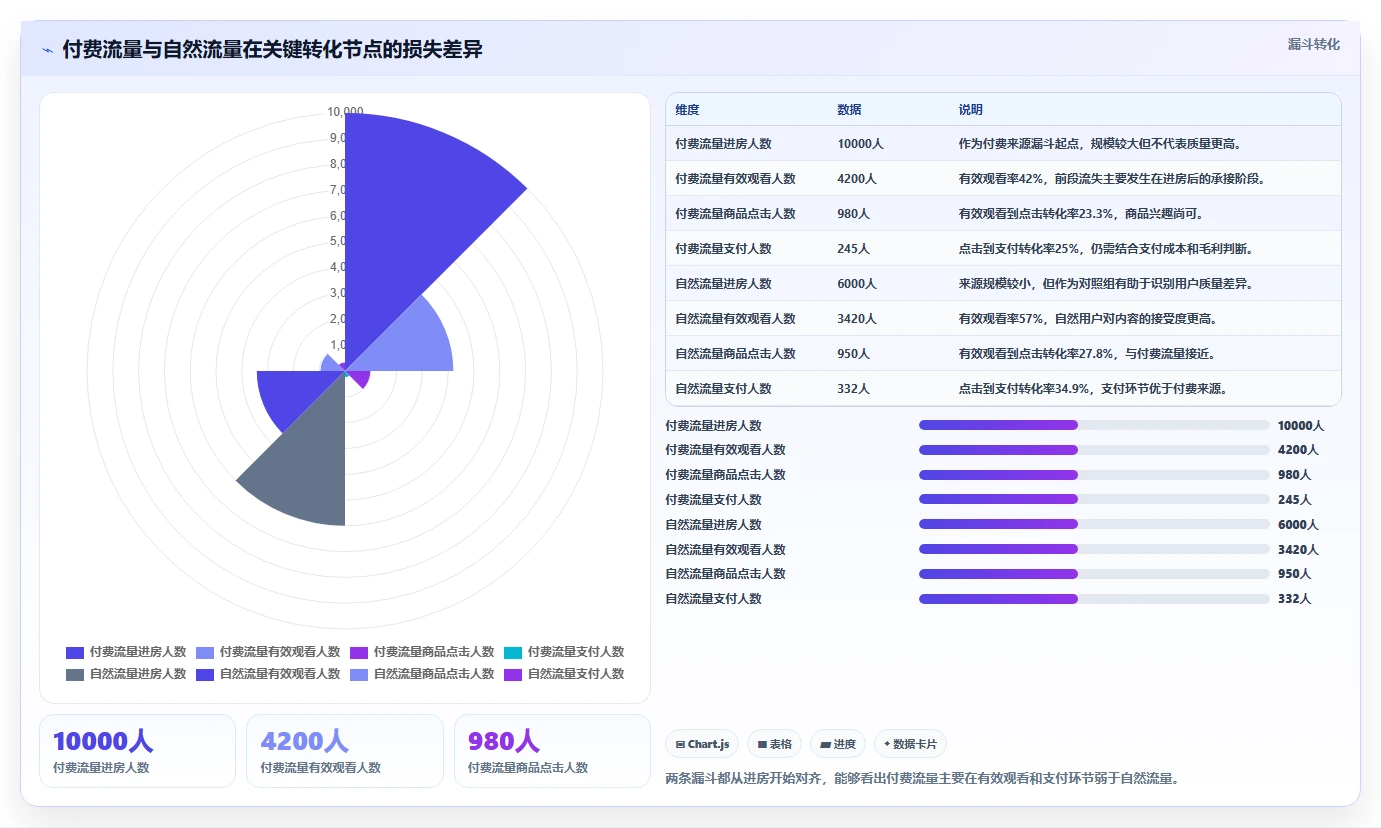Viewport: 1381px width, 828px height.
Task: Click the light-blue legend swatch for 自然流量商品点击人数
Action: (x=359, y=674)
